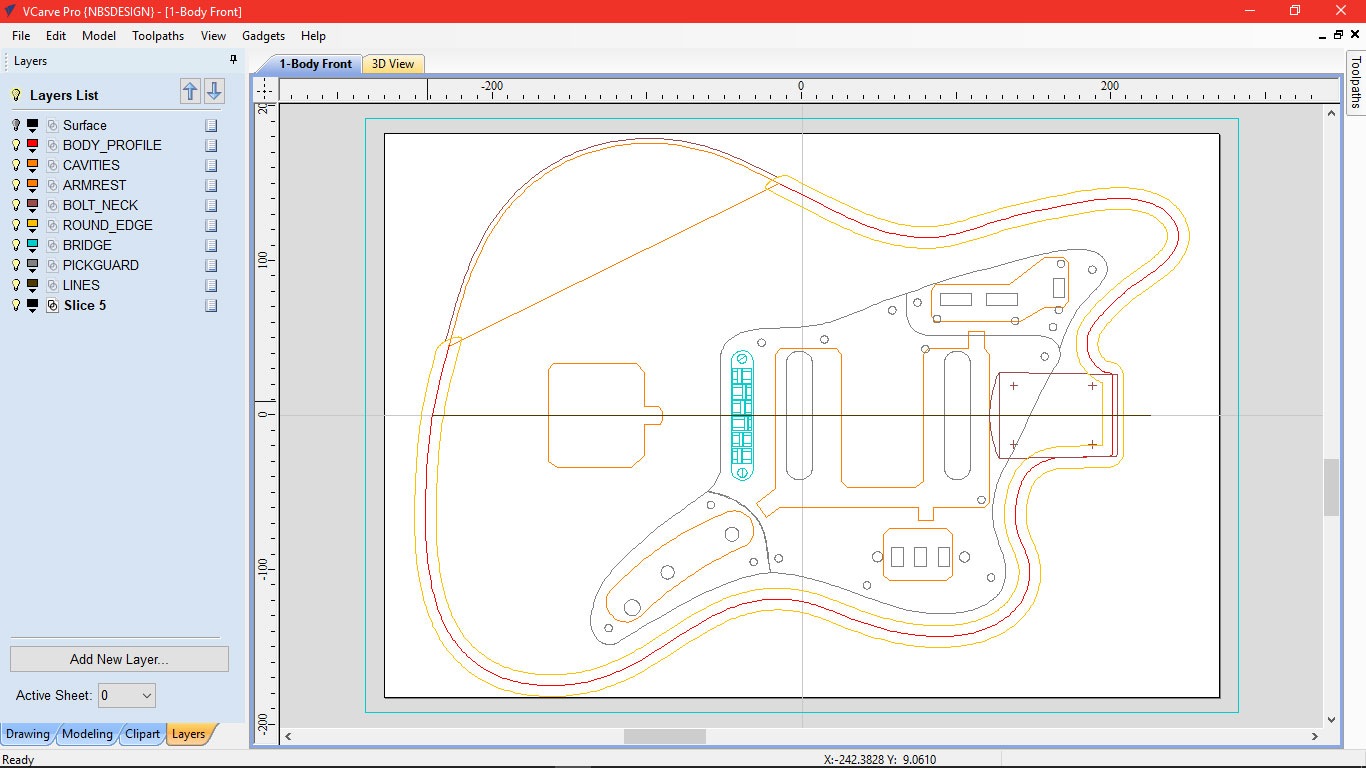
Task: Switch to the Drawing tab
Action: coord(28,734)
